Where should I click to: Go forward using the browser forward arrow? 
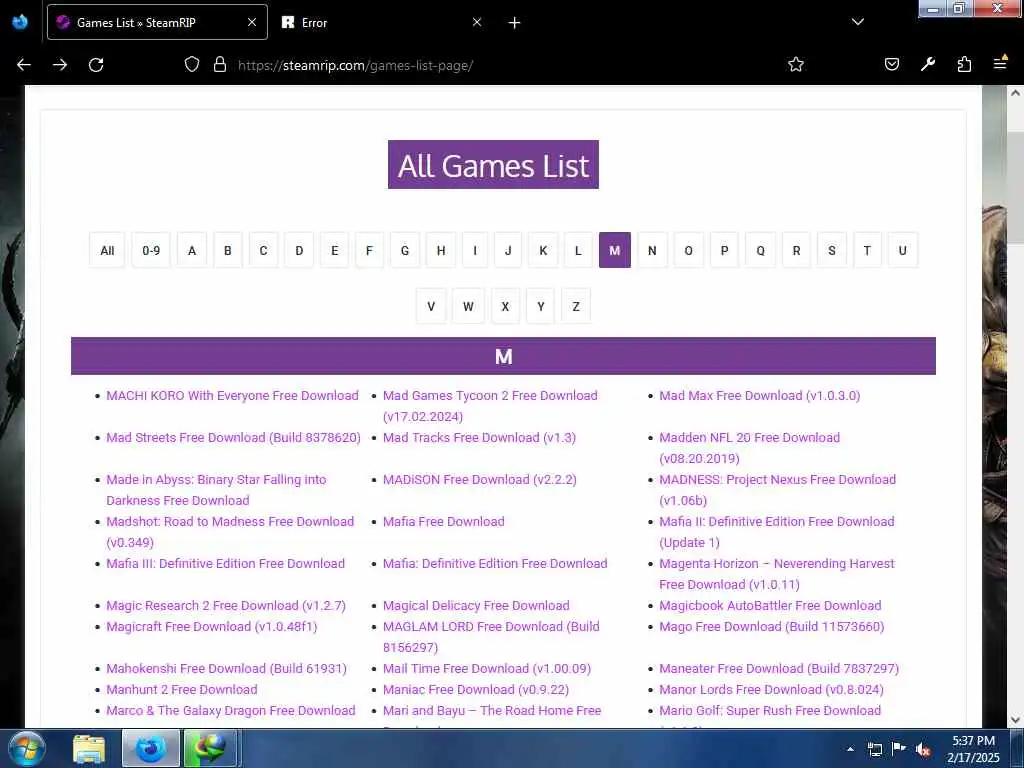tap(60, 65)
